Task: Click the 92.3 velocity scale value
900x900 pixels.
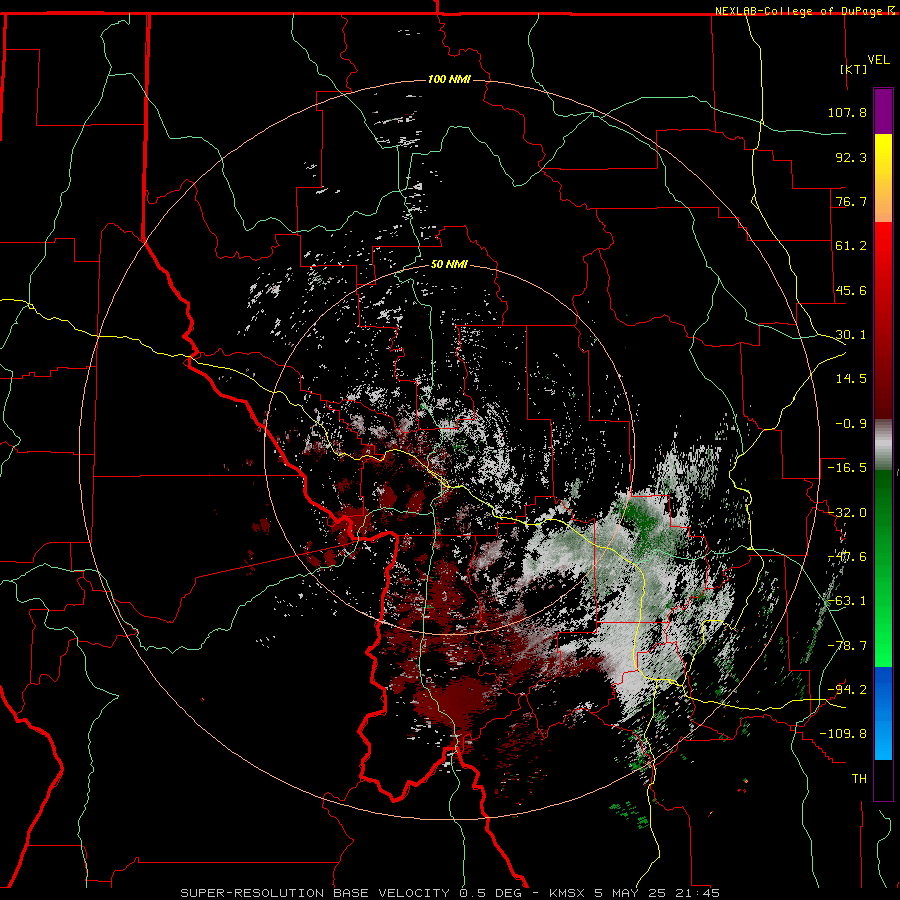Action: click(x=851, y=157)
